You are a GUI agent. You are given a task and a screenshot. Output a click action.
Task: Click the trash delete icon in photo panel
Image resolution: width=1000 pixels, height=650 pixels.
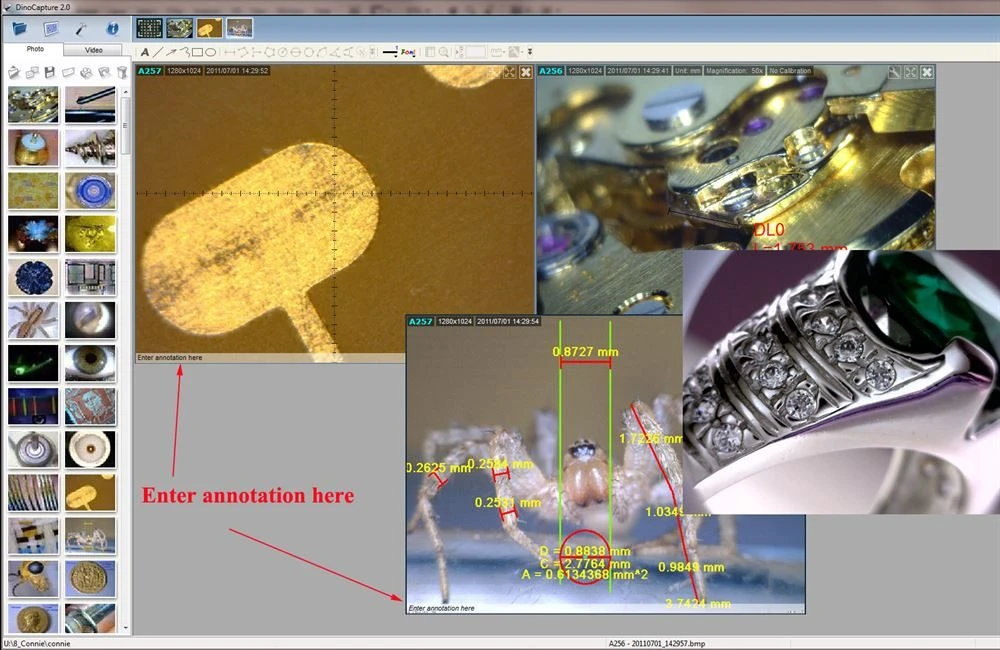pyautogui.click(x=122, y=72)
